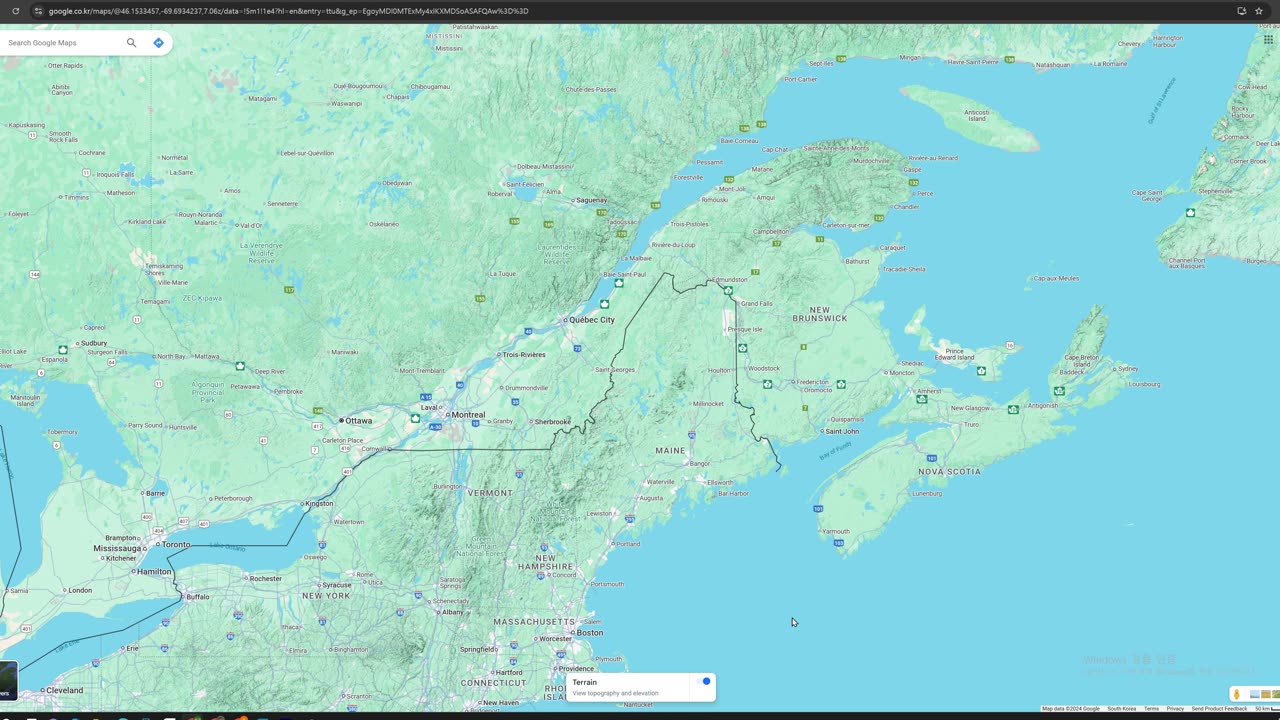Choose the first imagery thumbnail beside the pegman
Screen dimensions: 1280x720
coord(1255,694)
